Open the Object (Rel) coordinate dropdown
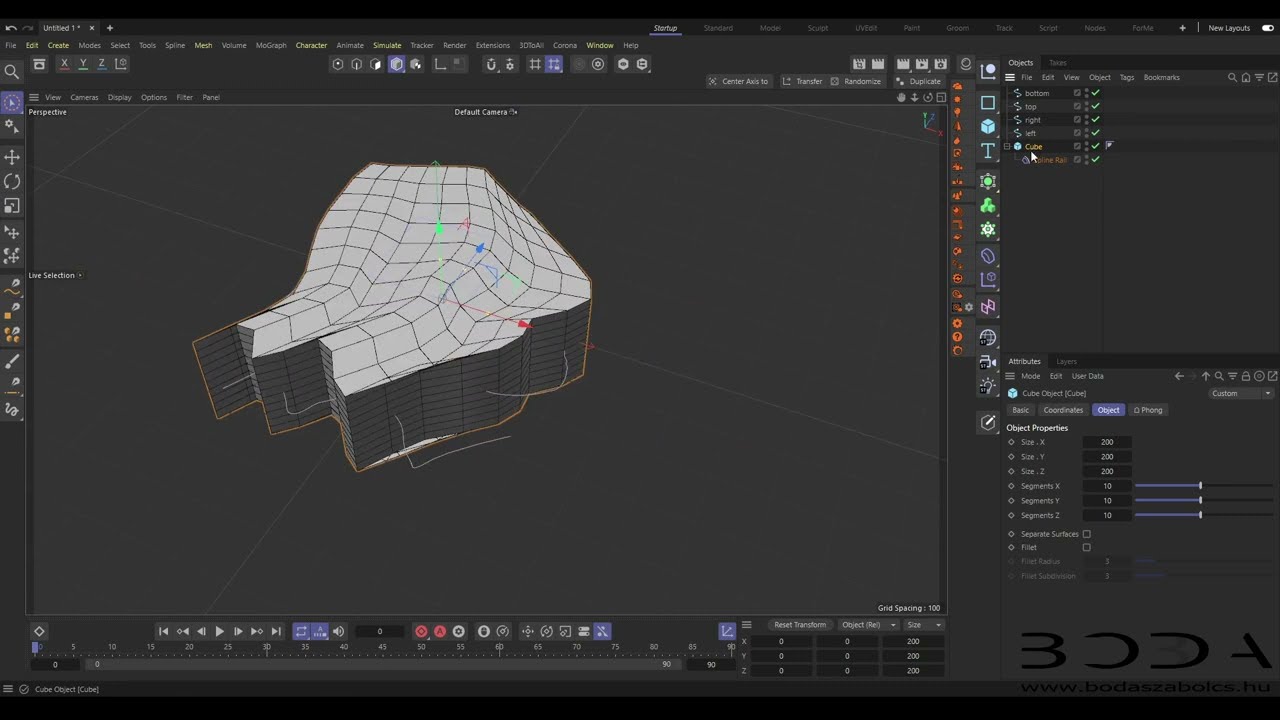The height and width of the screenshot is (720, 1280). (x=867, y=625)
